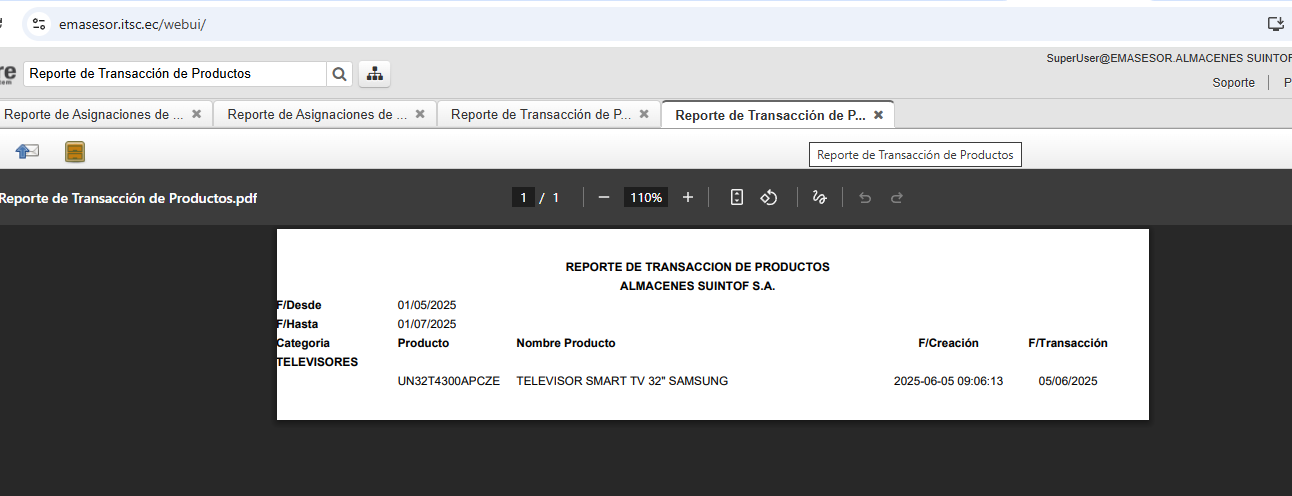
Task: Switch to first Reporte de Asignaciones tab
Action: tap(93, 115)
